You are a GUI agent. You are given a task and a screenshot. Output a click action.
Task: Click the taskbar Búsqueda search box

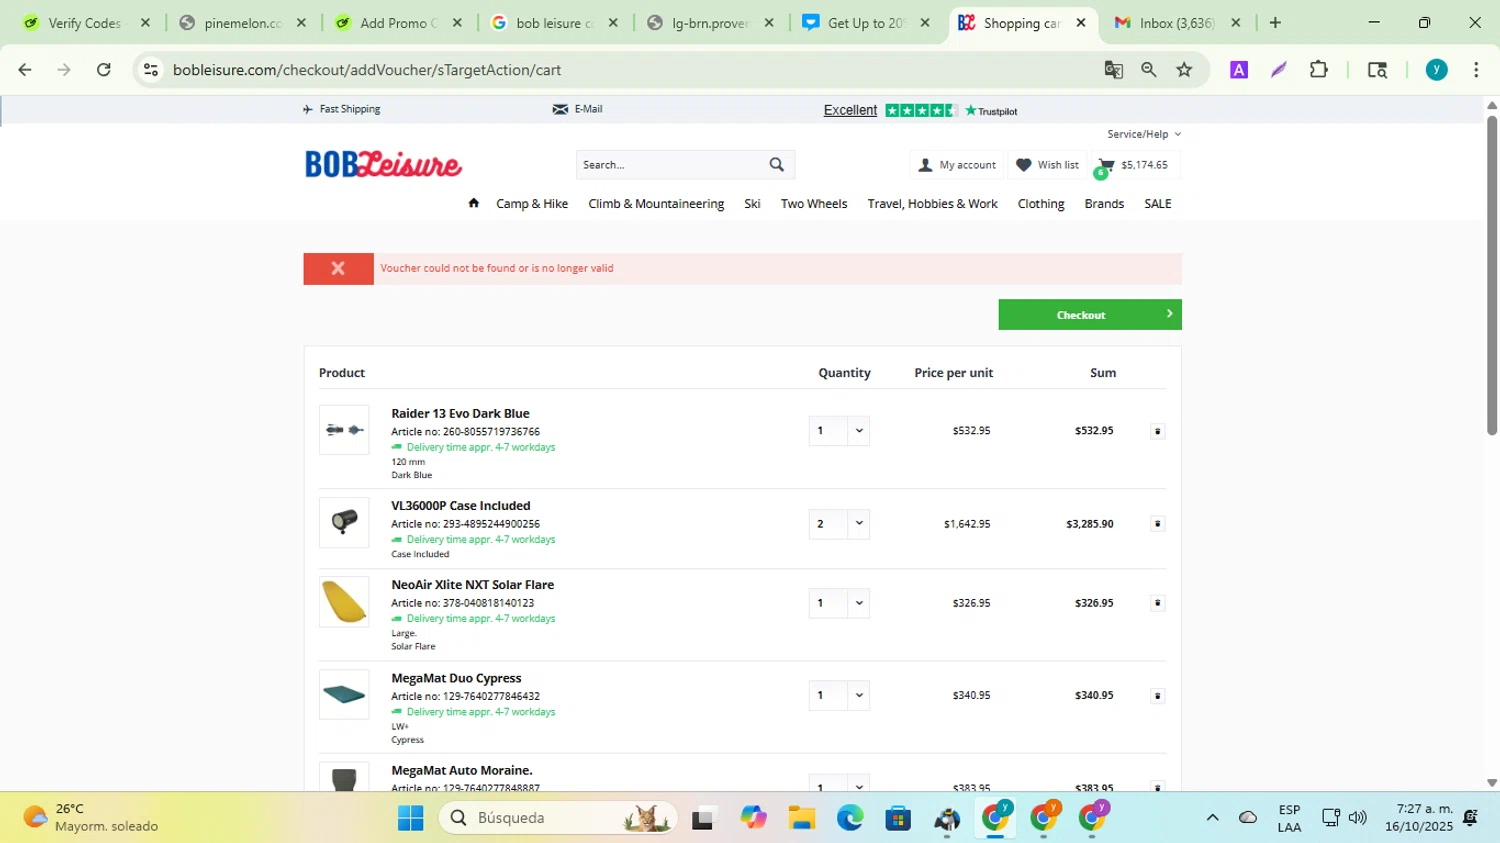pyautogui.click(x=558, y=818)
